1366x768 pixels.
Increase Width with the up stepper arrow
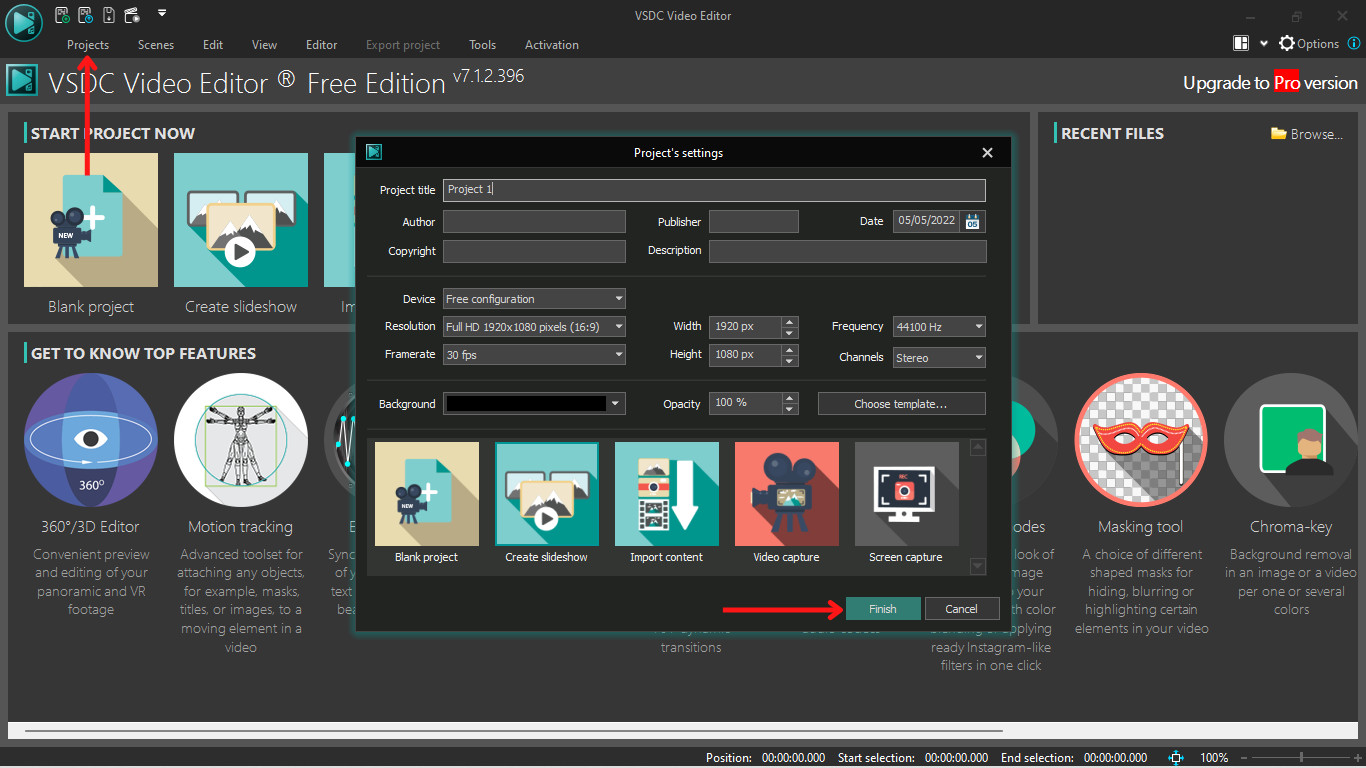point(790,322)
